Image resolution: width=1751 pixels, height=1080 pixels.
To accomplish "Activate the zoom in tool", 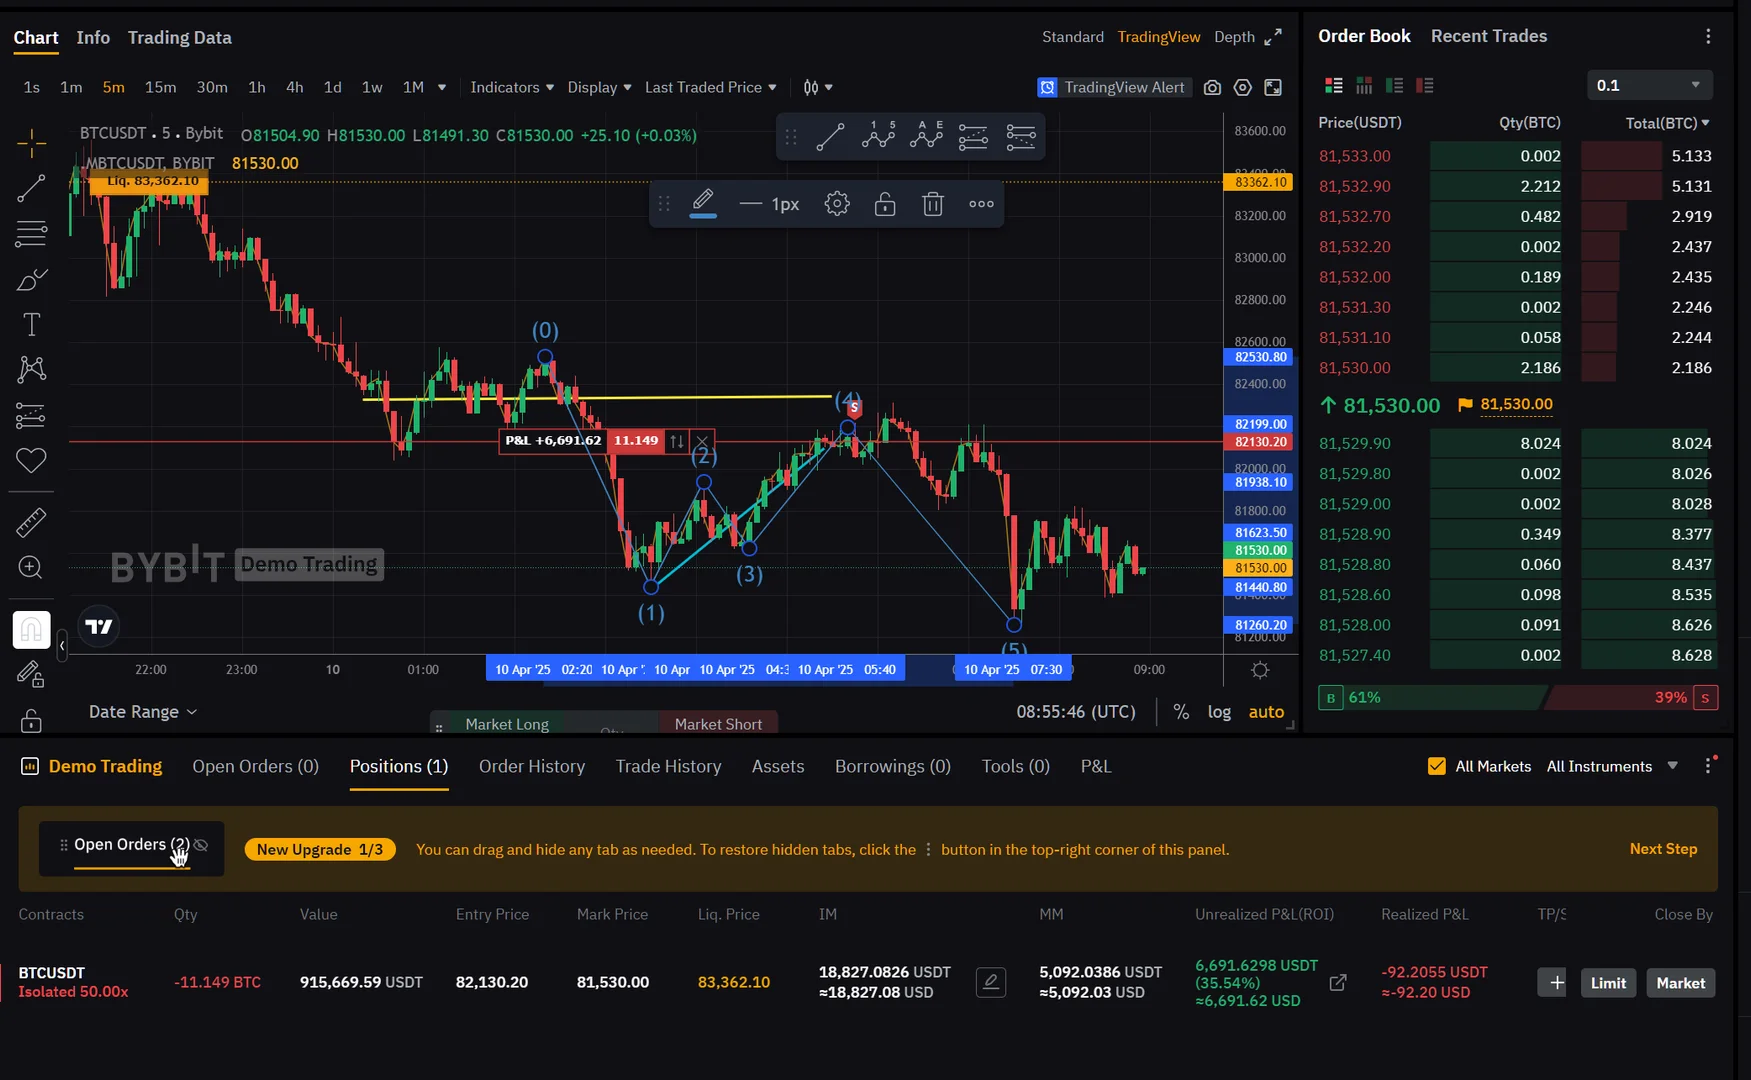I will pos(31,567).
